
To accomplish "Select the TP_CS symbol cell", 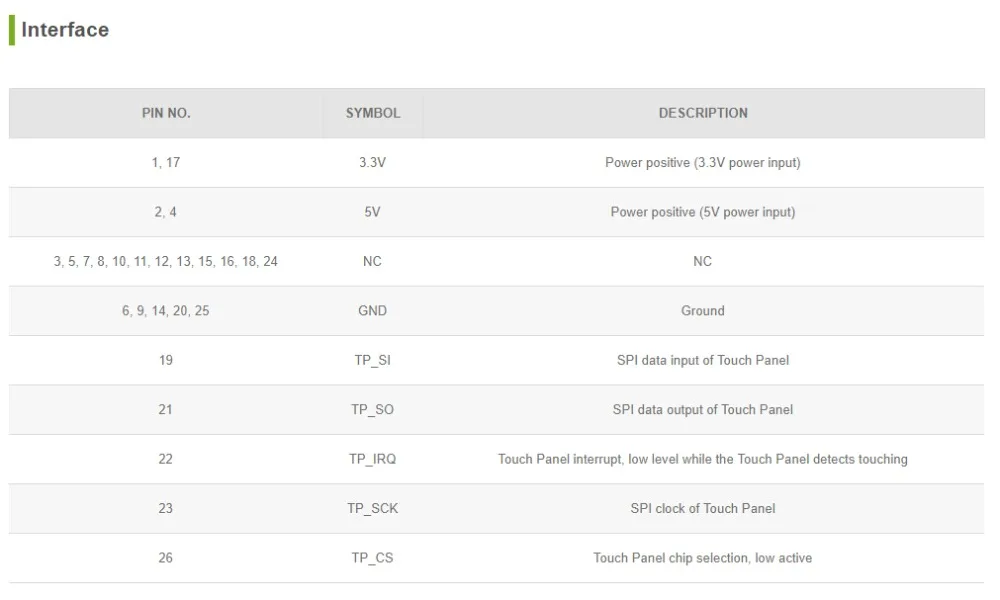I will coord(372,558).
